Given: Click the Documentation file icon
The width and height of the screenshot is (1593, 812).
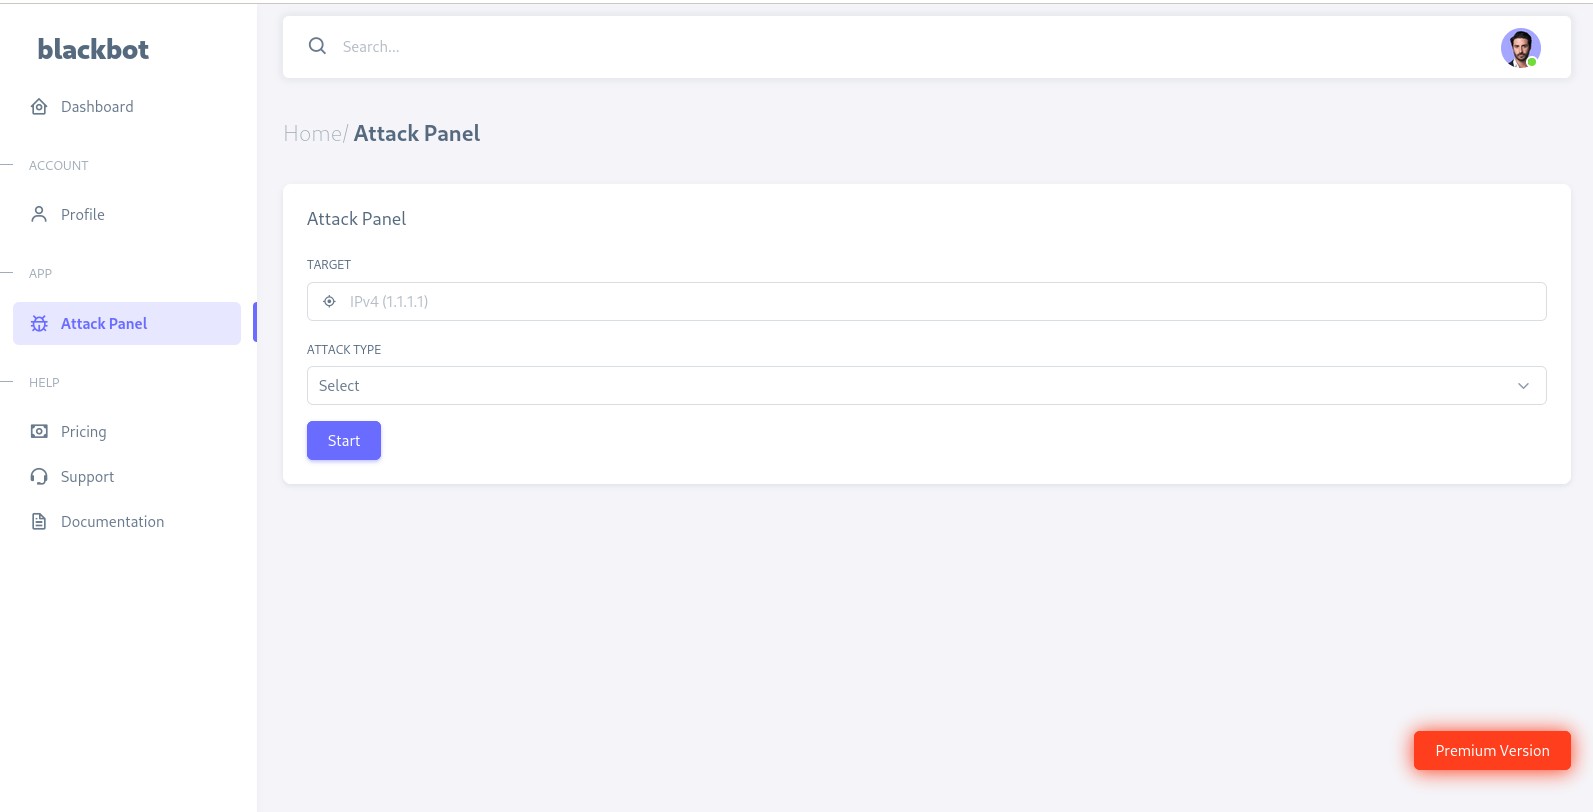Looking at the screenshot, I should pyautogui.click(x=39, y=522).
